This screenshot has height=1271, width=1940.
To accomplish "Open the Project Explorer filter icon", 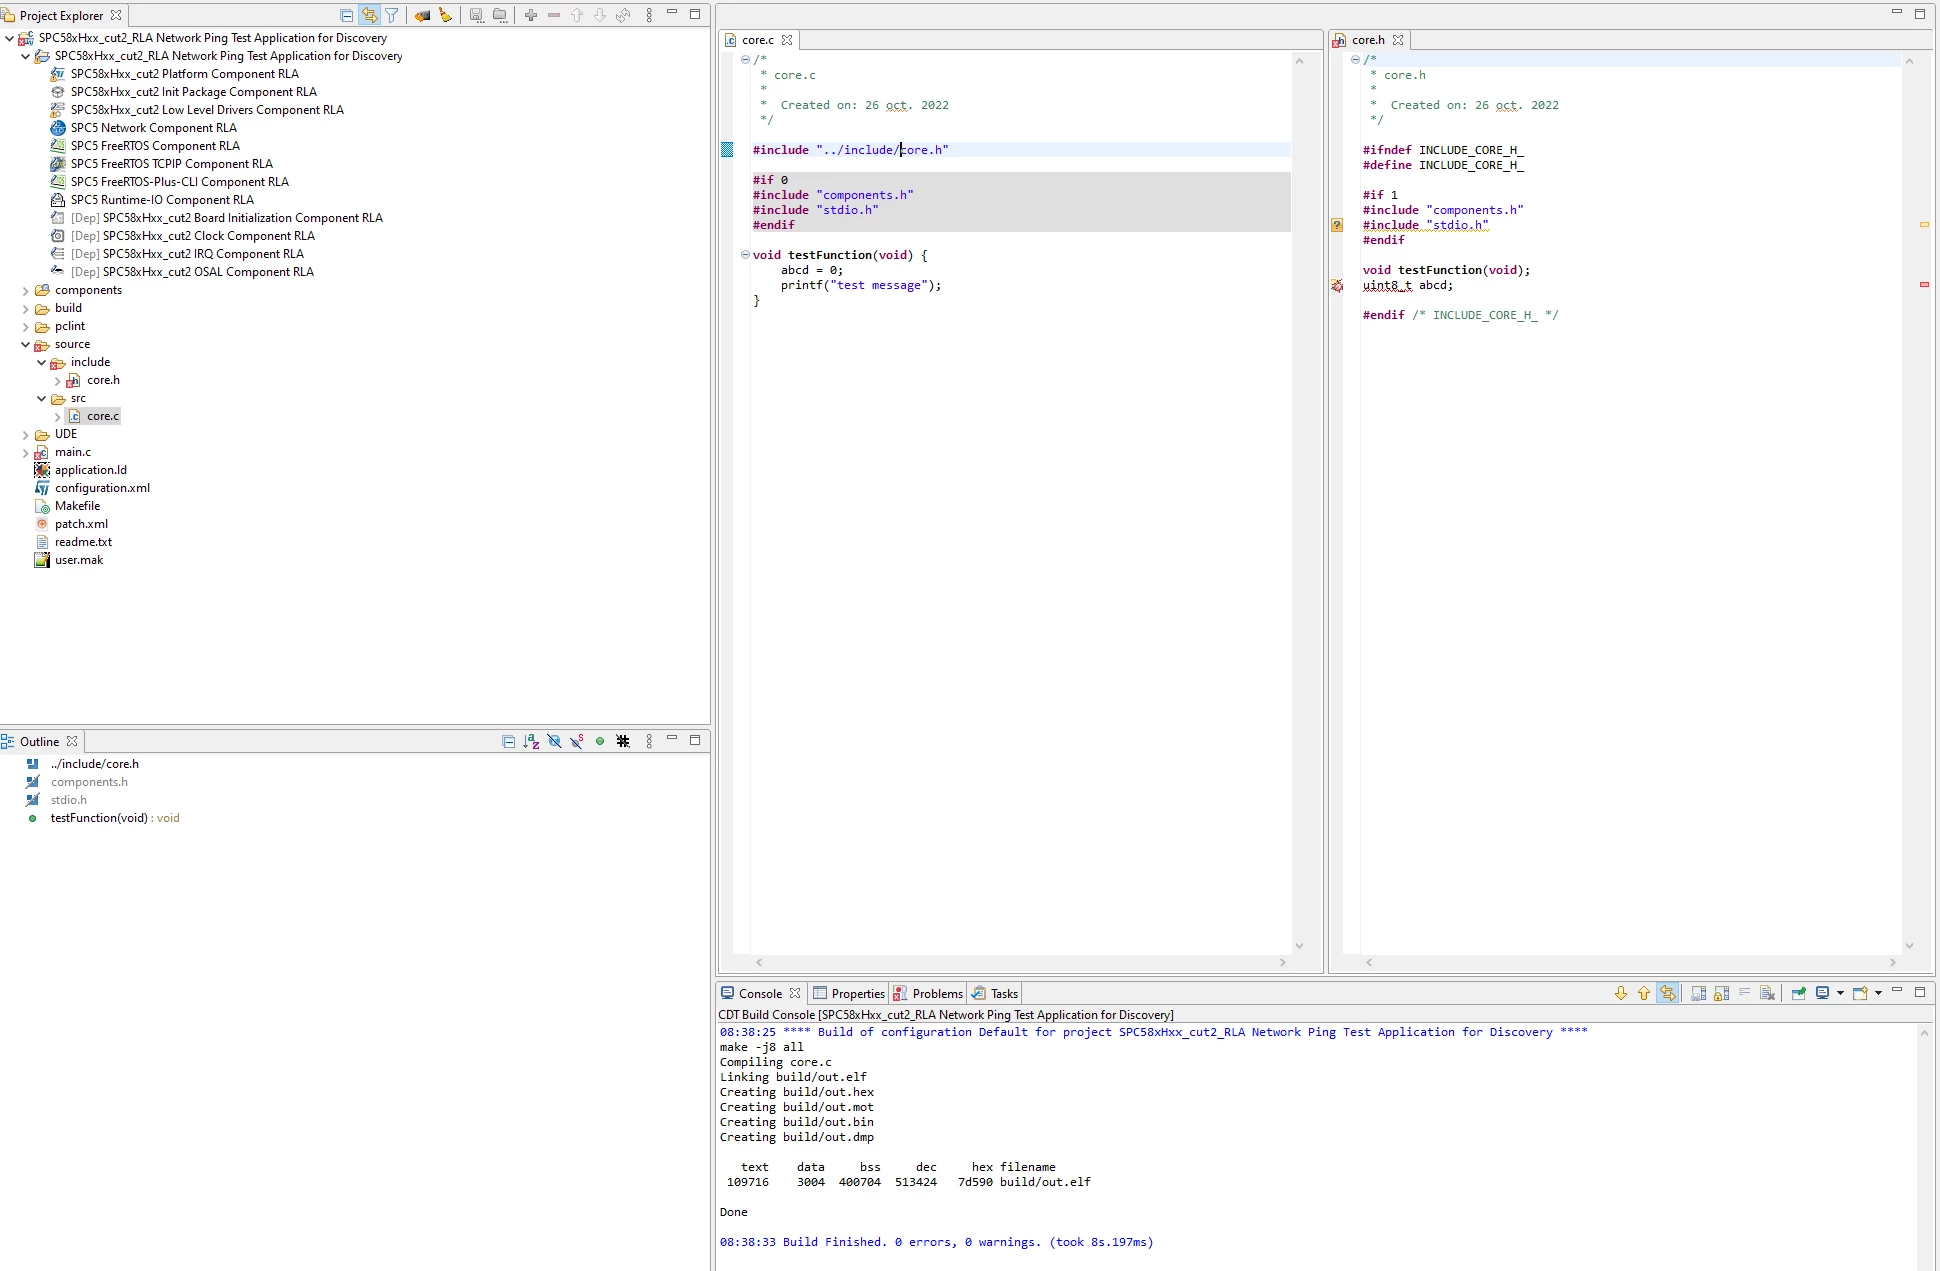I will click(x=392, y=15).
